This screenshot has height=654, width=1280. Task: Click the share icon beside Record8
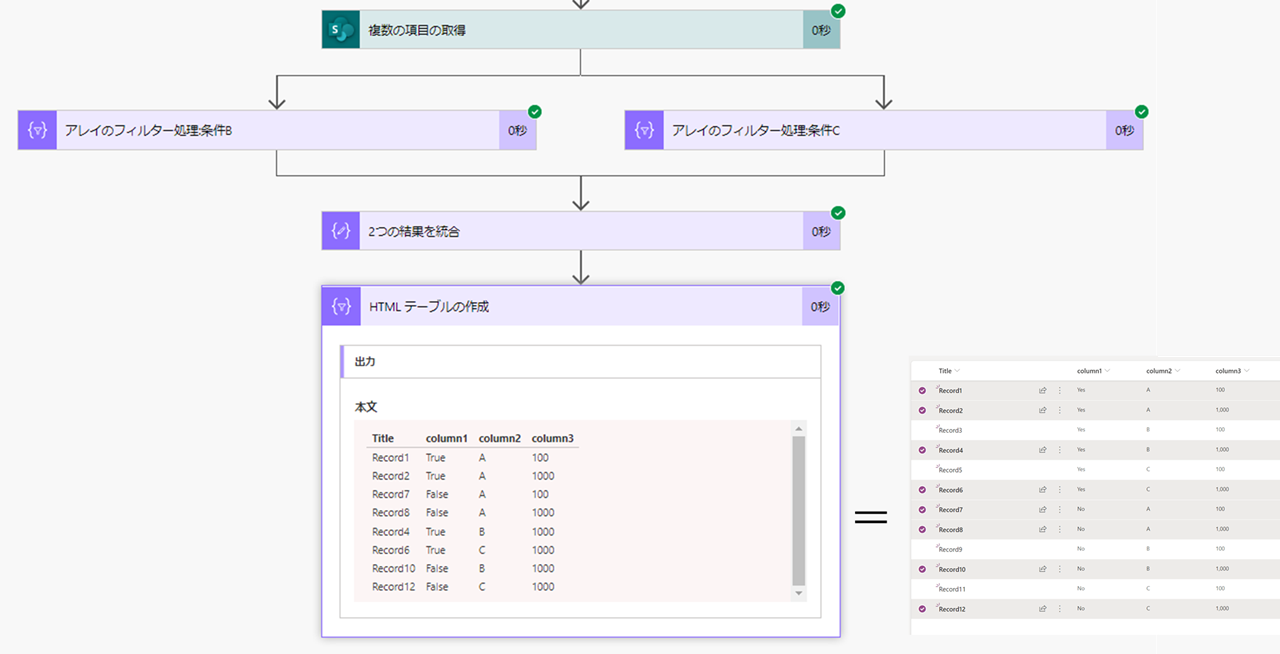[x=1041, y=528]
